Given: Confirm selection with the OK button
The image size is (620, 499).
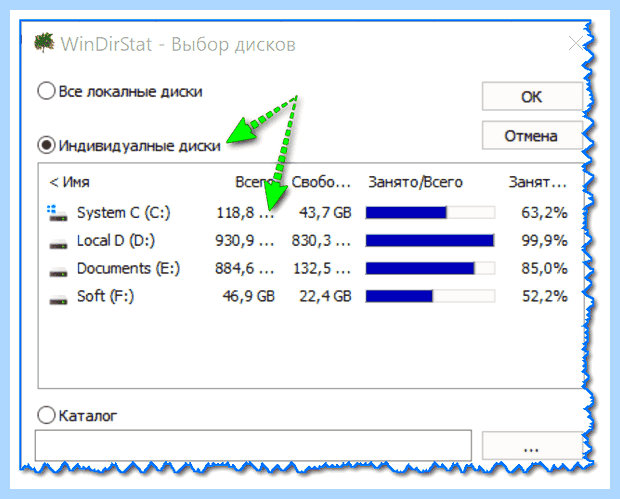Looking at the screenshot, I should 531,96.
